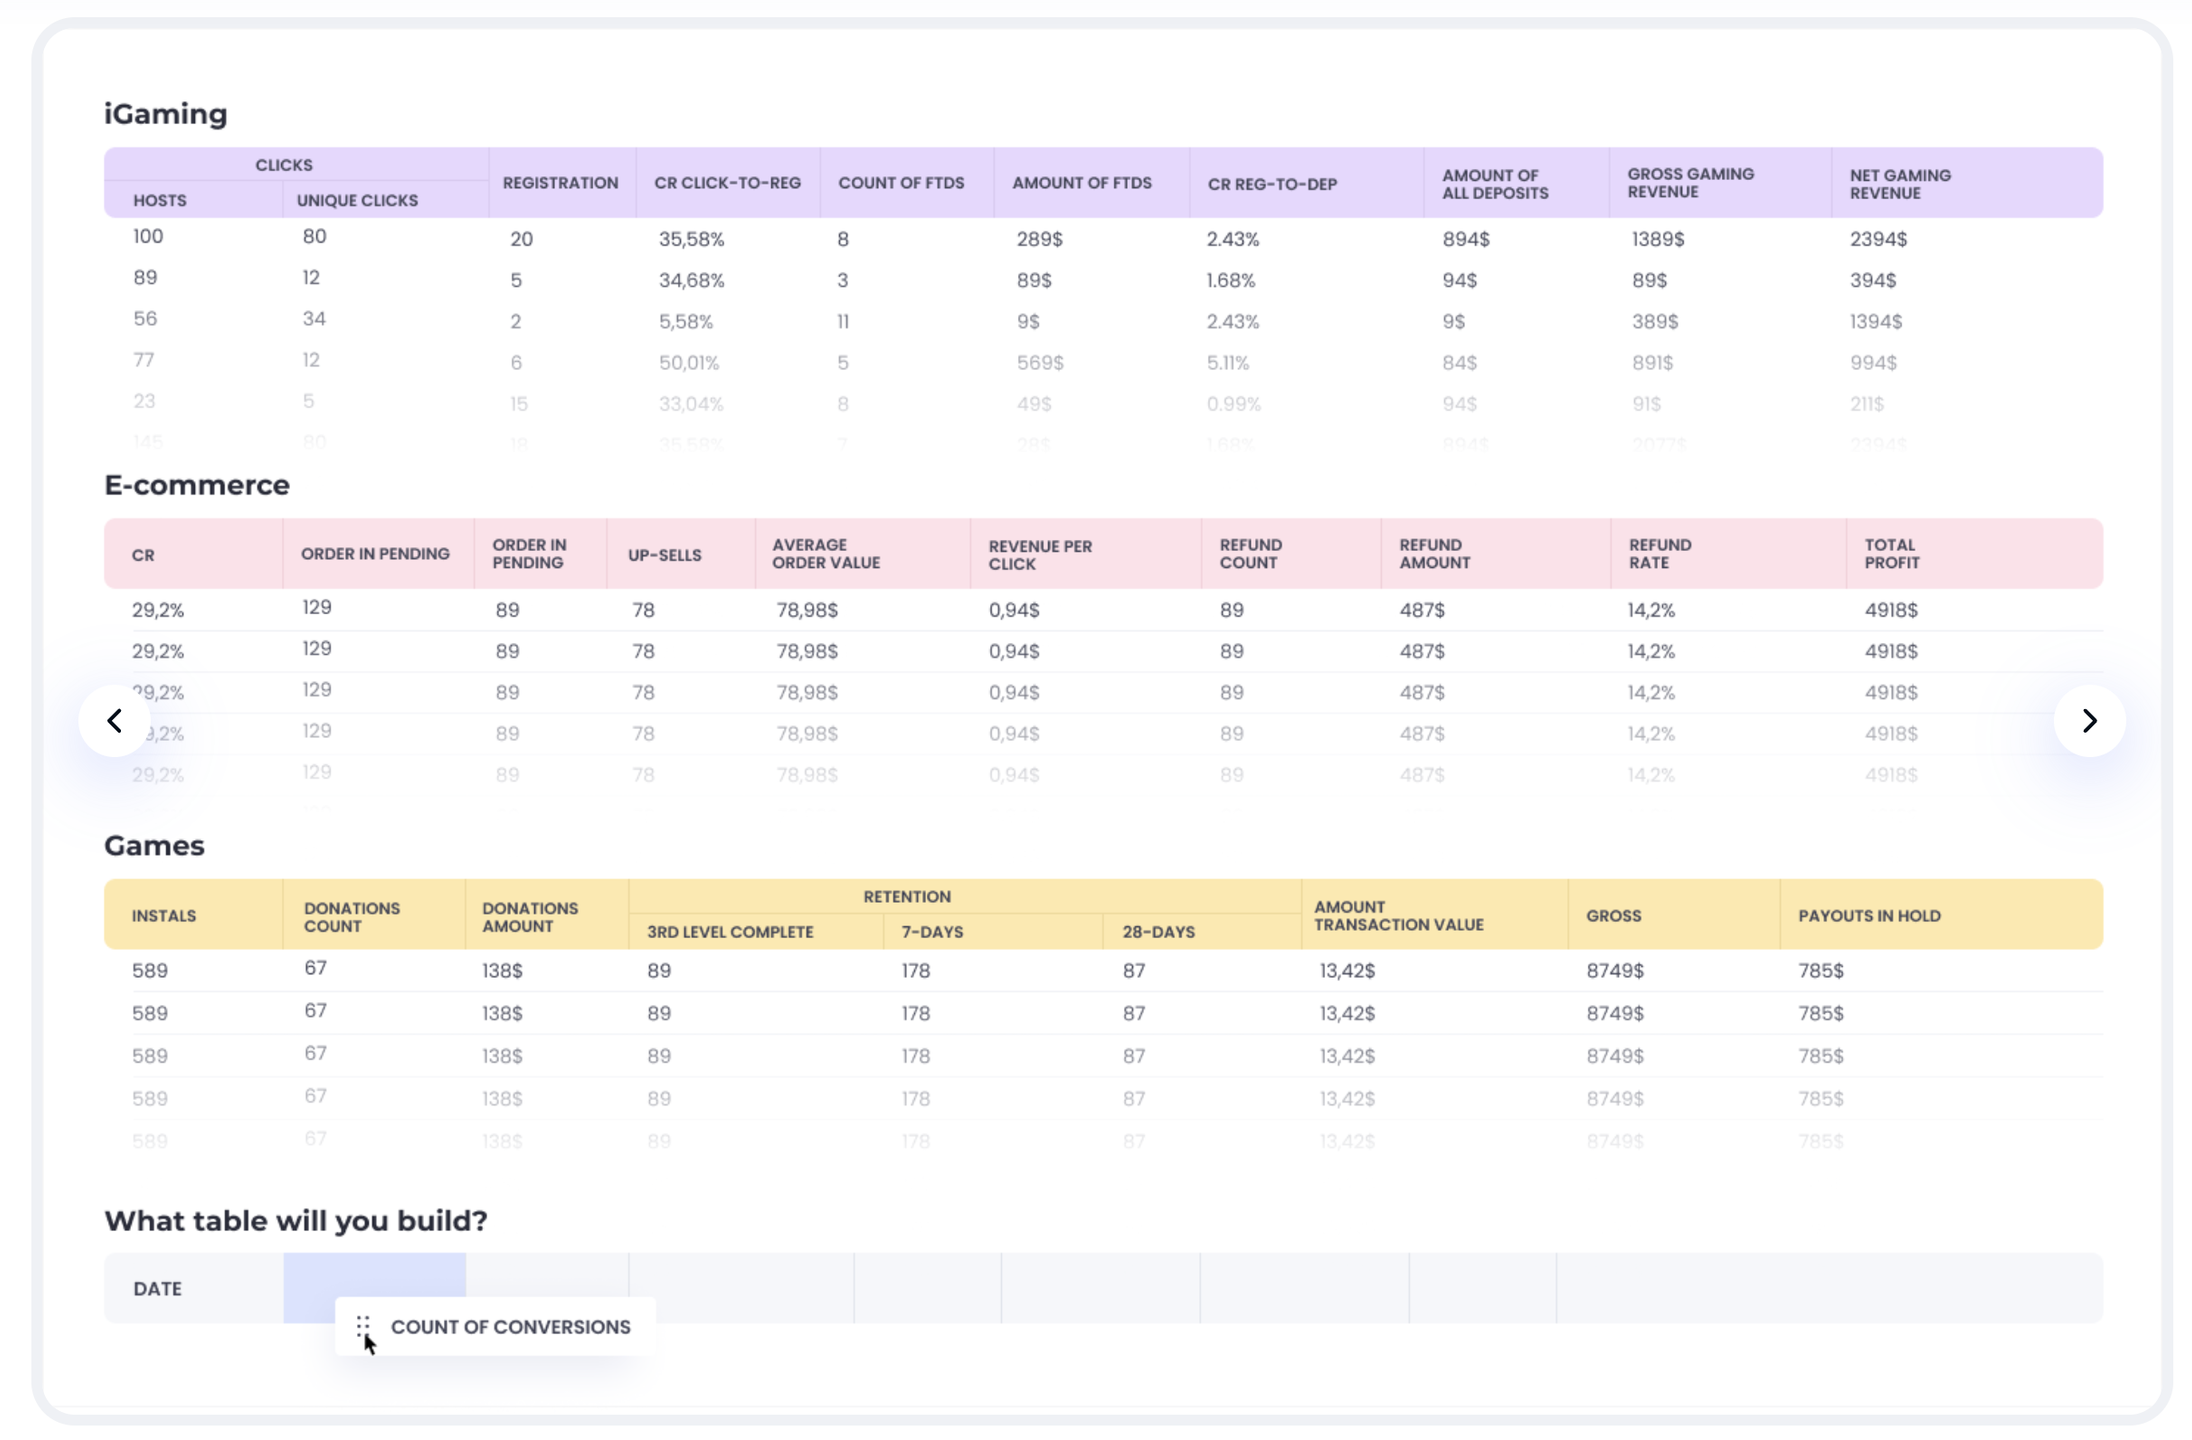Select the Instals column header
The image size is (2192, 1440).
[x=164, y=915]
